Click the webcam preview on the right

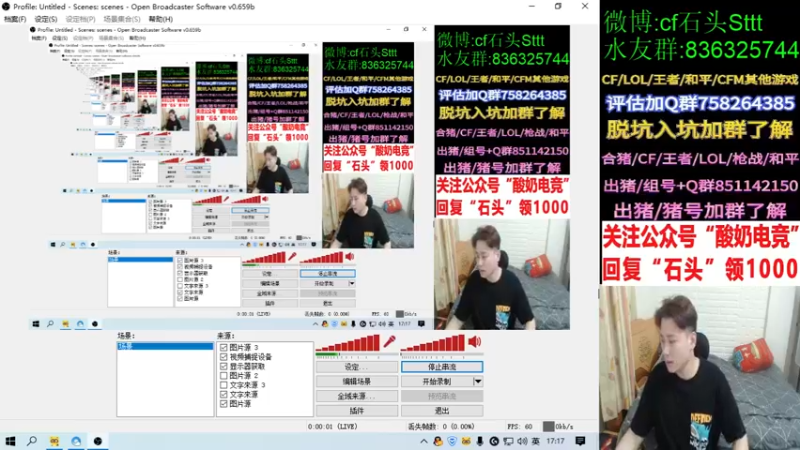[x=700, y=368]
